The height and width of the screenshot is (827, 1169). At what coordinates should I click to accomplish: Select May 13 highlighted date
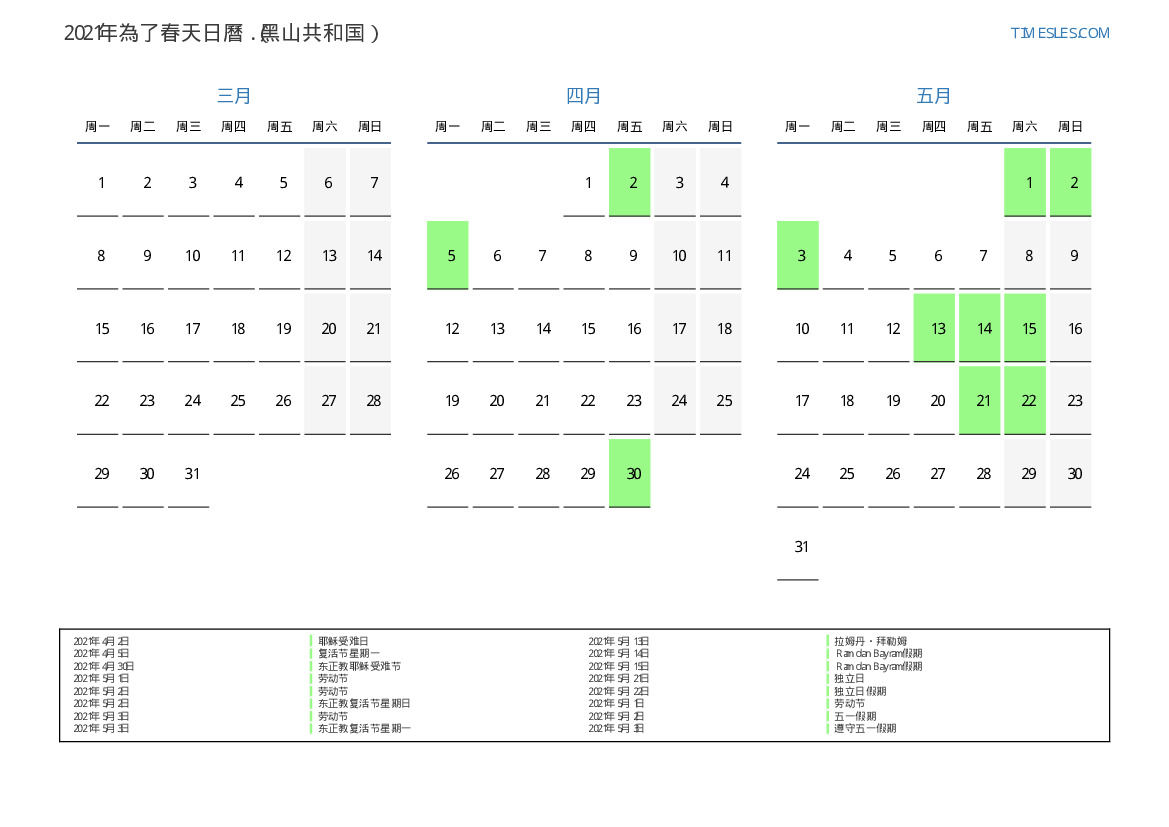point(934,328)
